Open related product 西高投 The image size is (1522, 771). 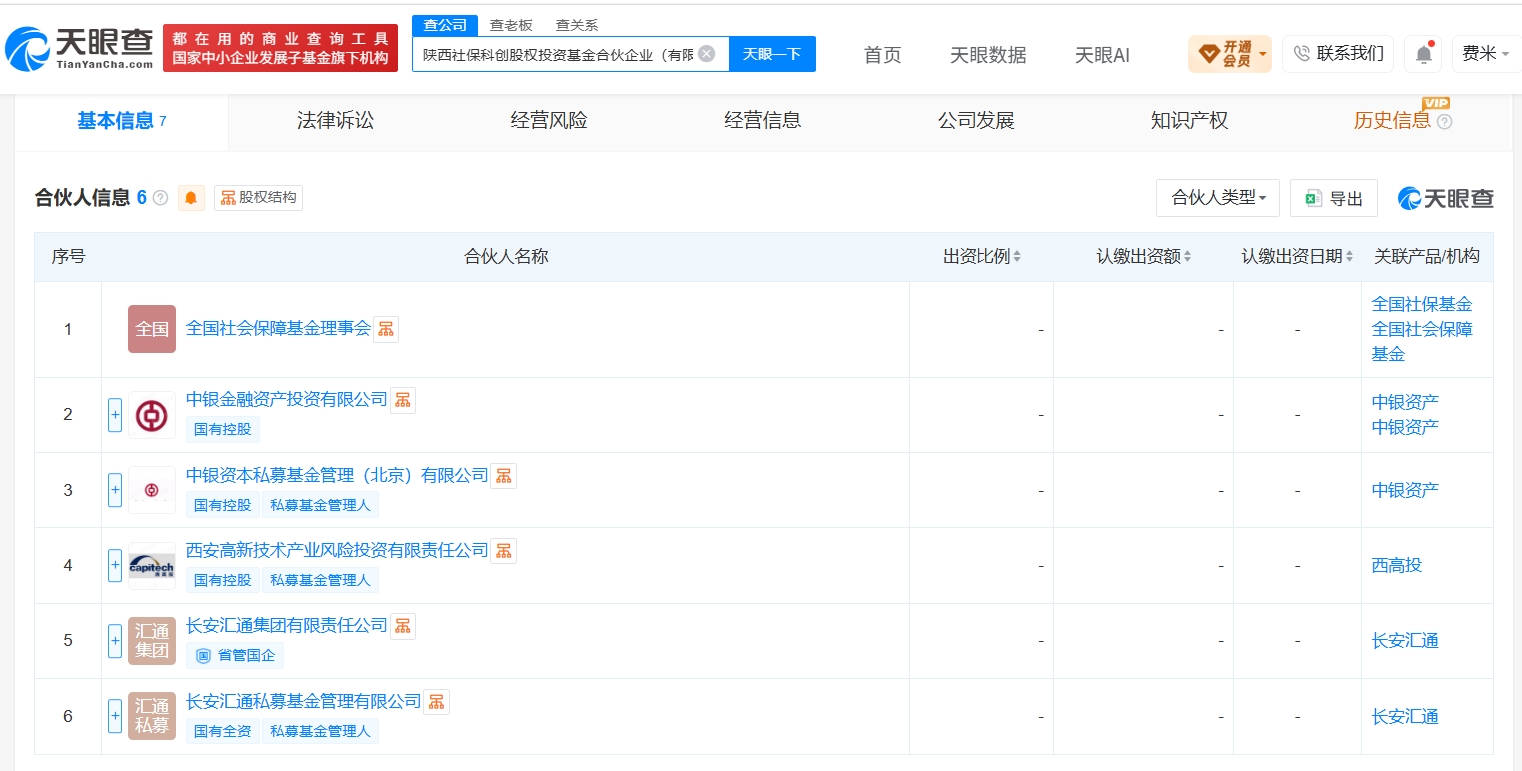1397,565
